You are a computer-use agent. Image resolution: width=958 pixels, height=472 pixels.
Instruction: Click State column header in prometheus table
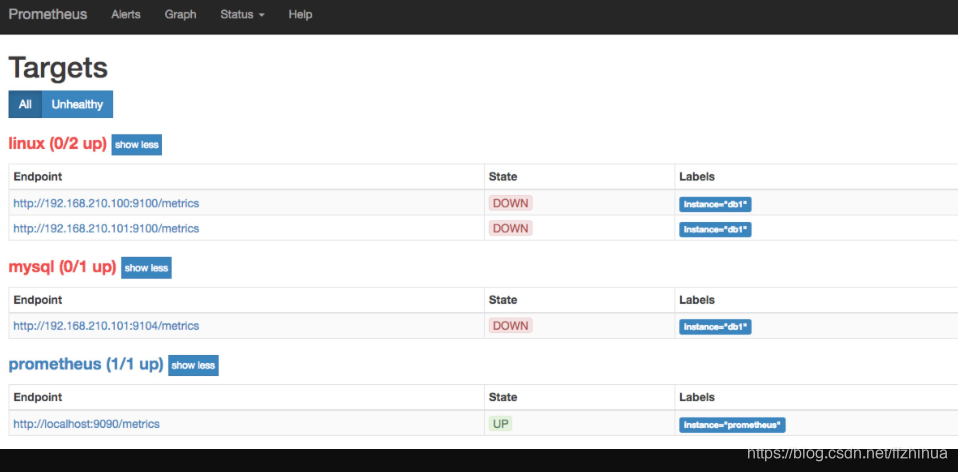[503, 397]
